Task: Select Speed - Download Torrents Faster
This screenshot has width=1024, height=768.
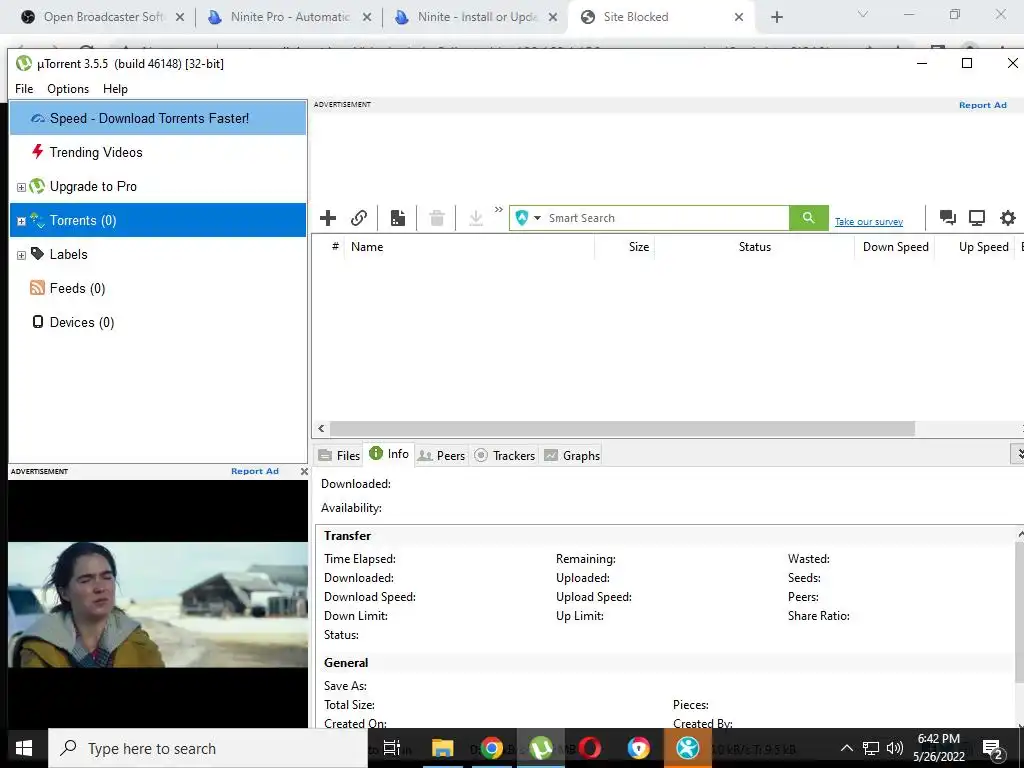Action: pyautogui.click(x=158, y=118)
